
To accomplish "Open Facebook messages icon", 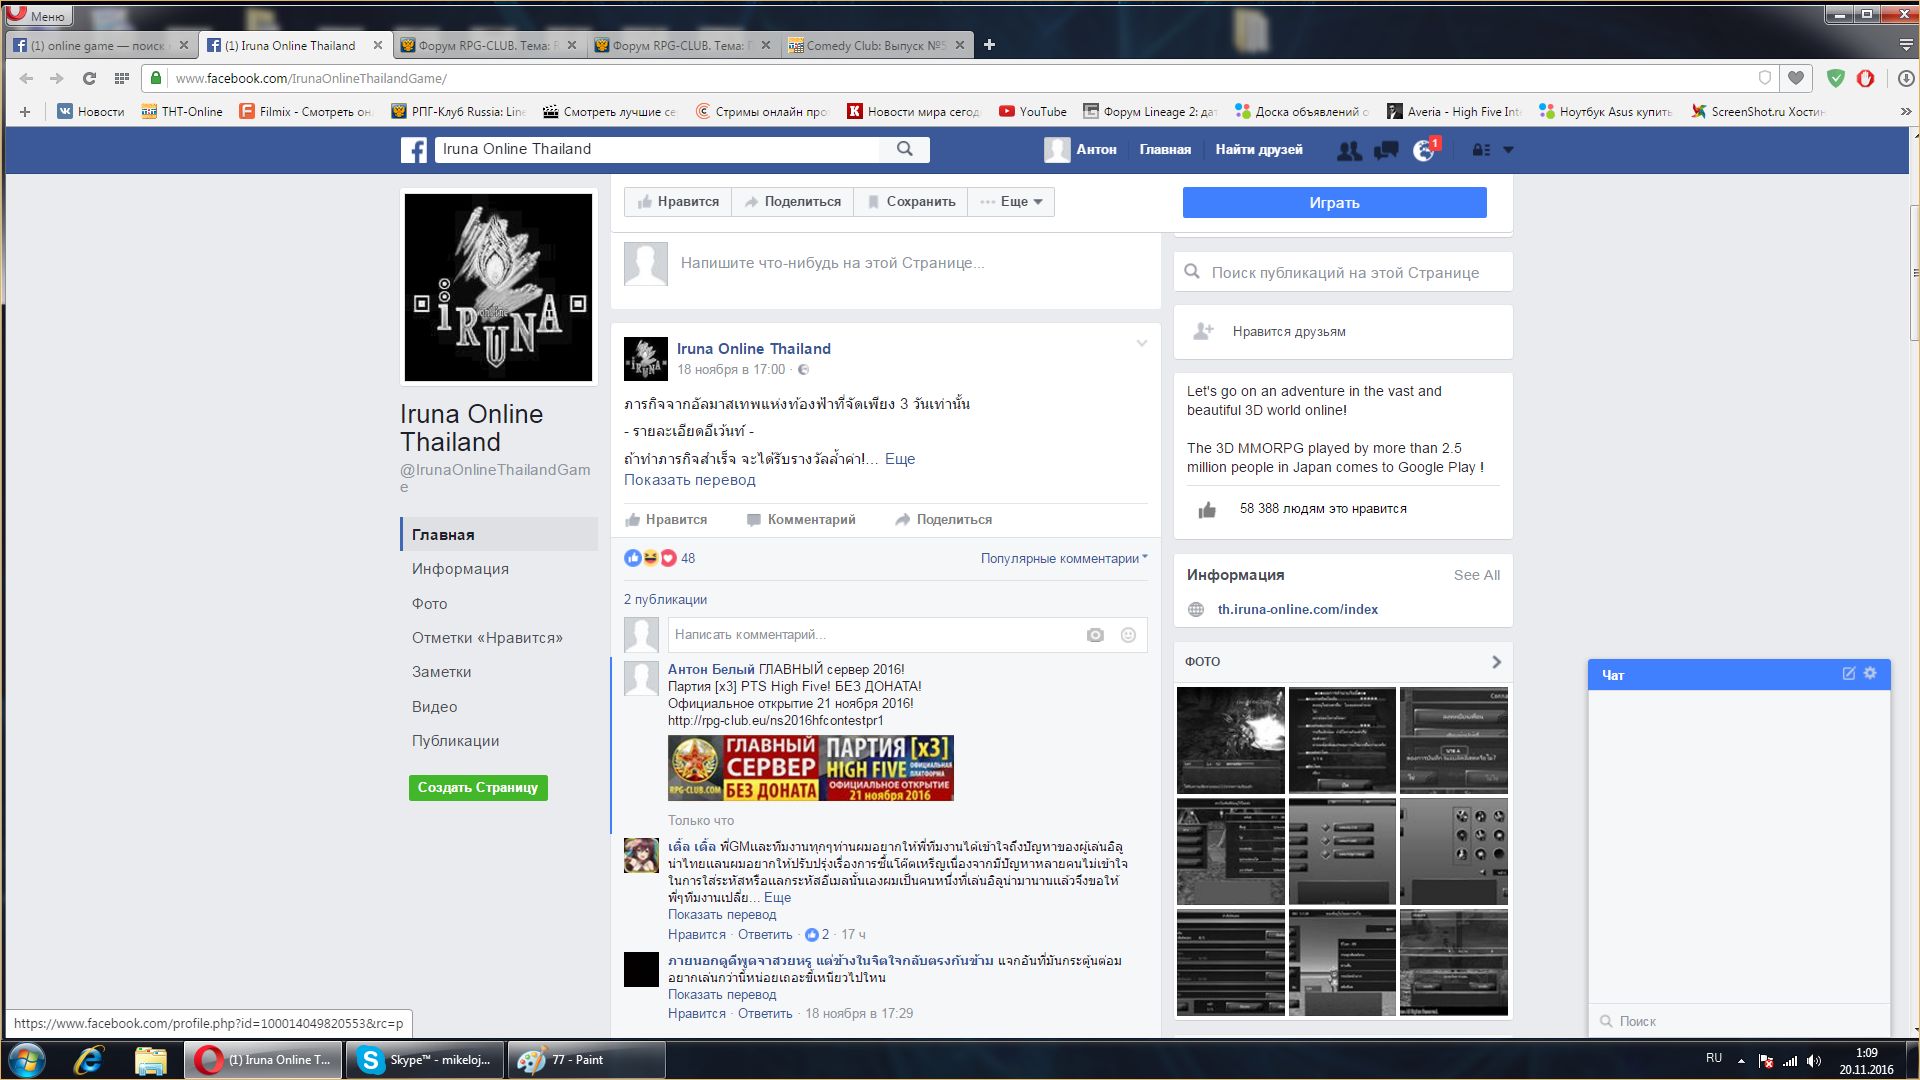I will (1386, 150).
